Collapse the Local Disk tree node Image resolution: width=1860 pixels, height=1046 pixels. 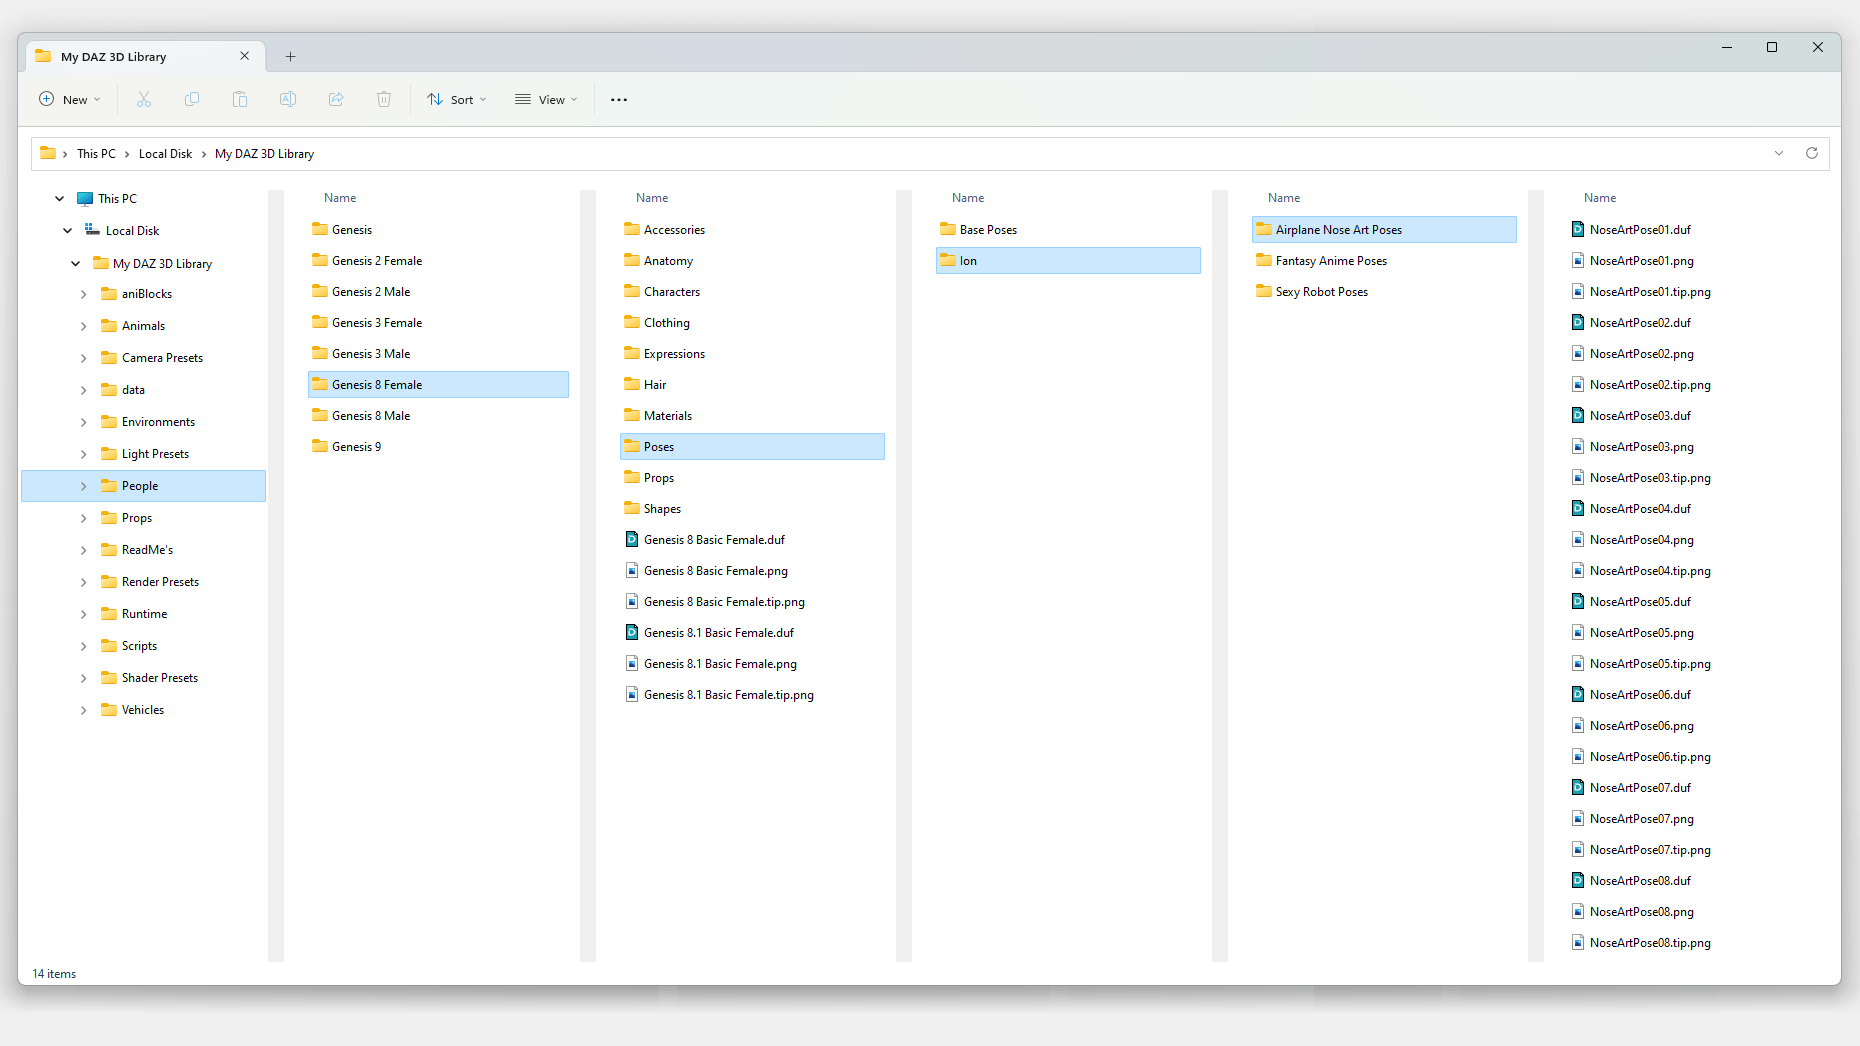coord(68,230)
